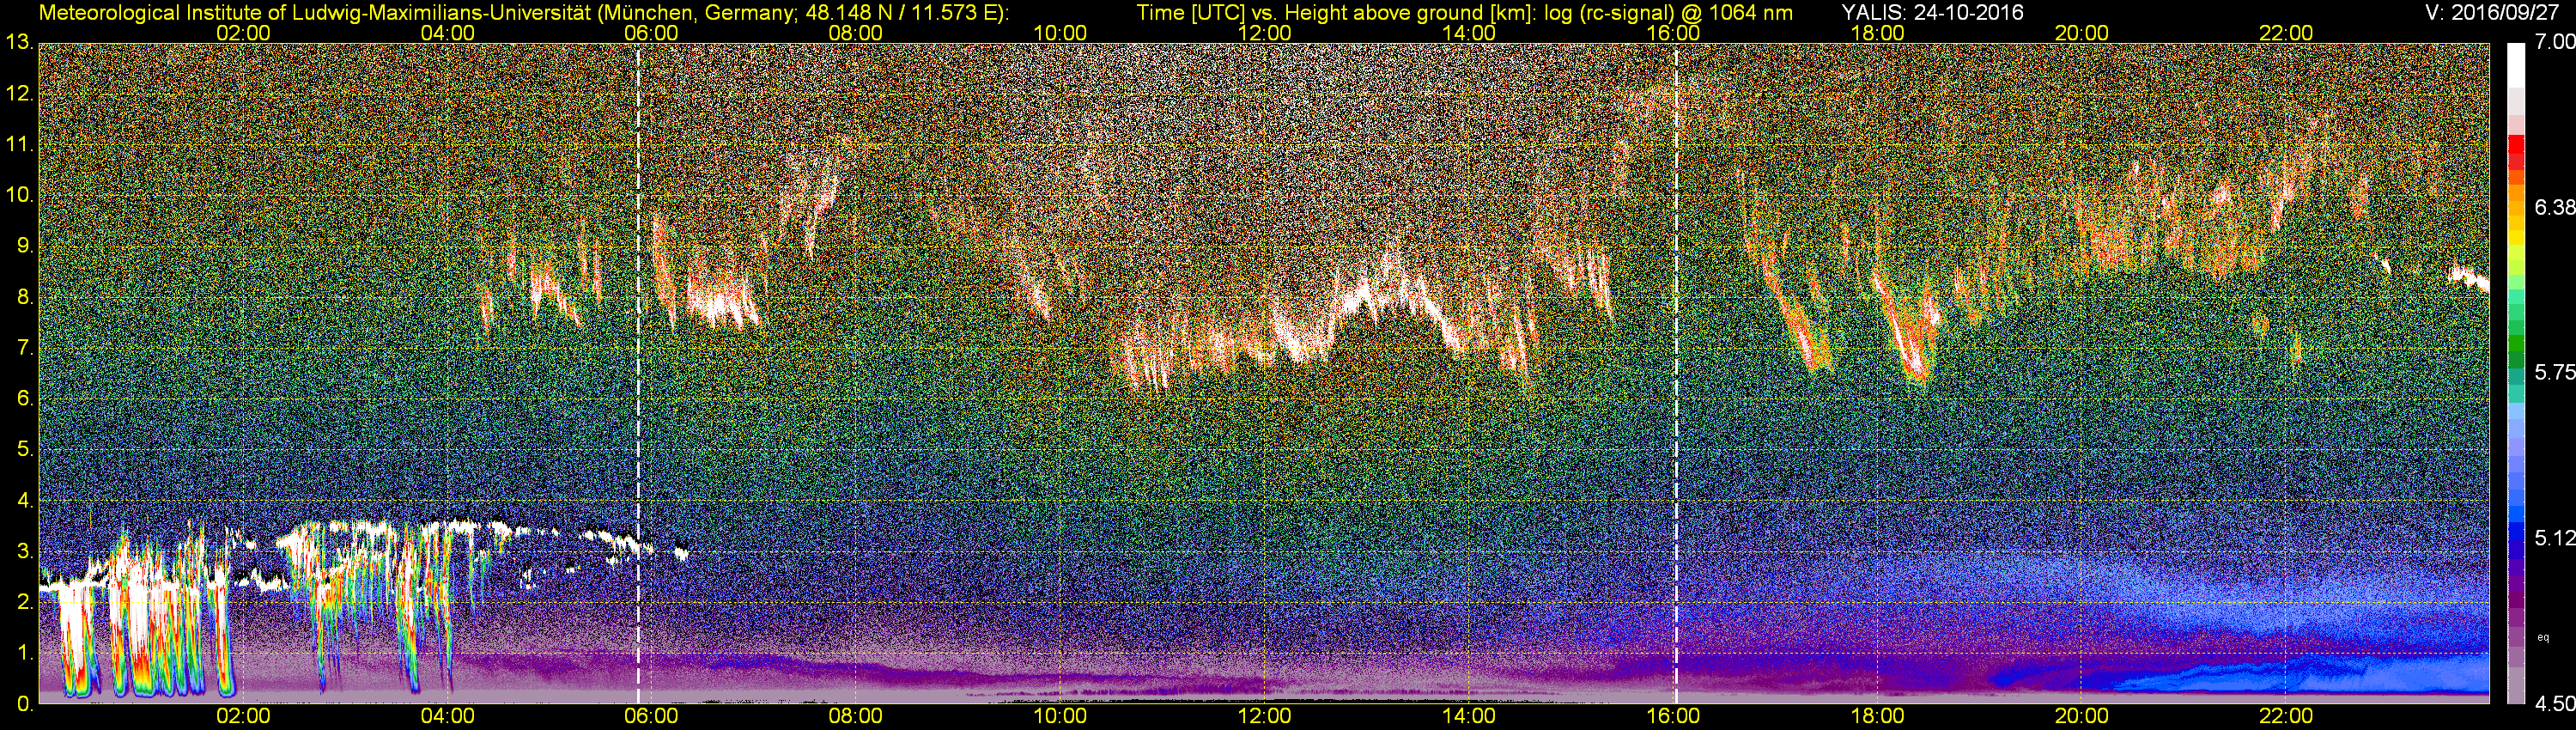
Task: Click the white dashed vertical line near 06:00
Action: pyautogui.click(x=639, y=373)
